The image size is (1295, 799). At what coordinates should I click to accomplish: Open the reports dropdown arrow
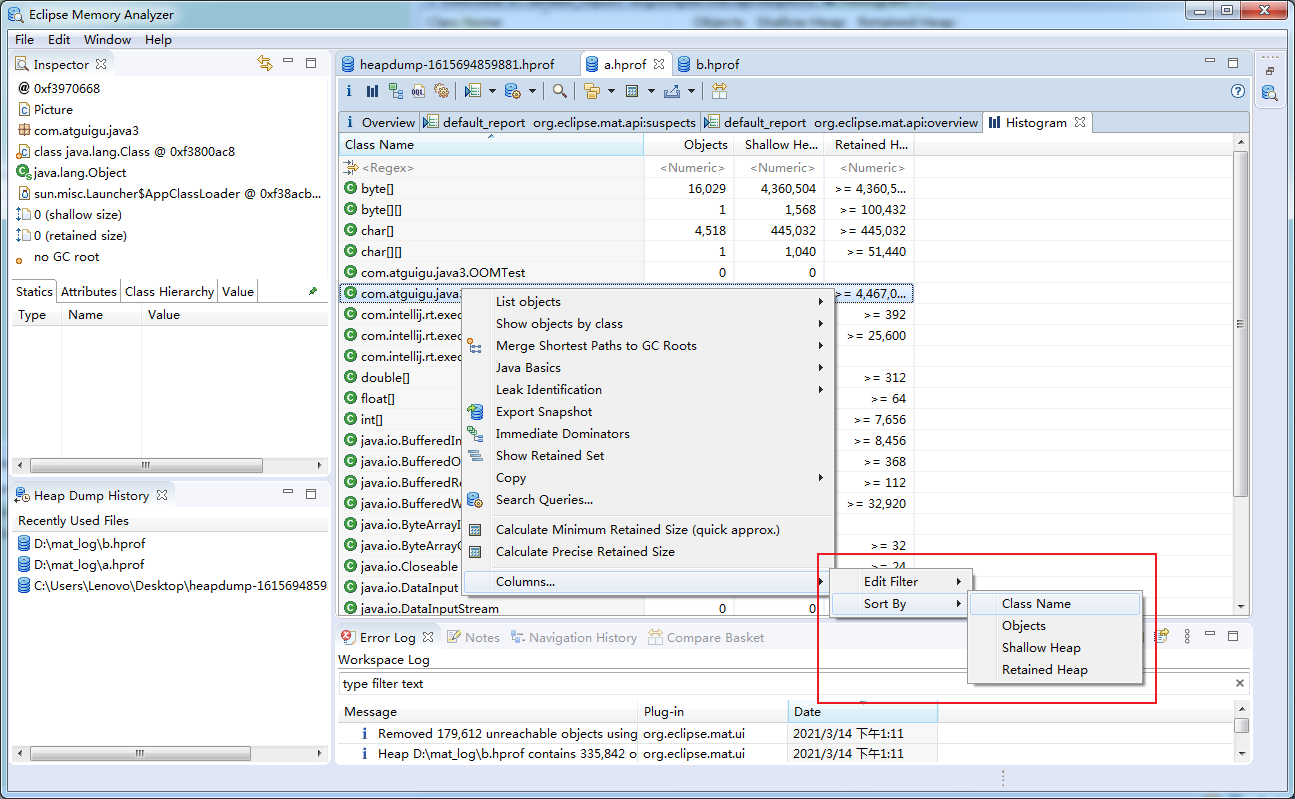492,91
